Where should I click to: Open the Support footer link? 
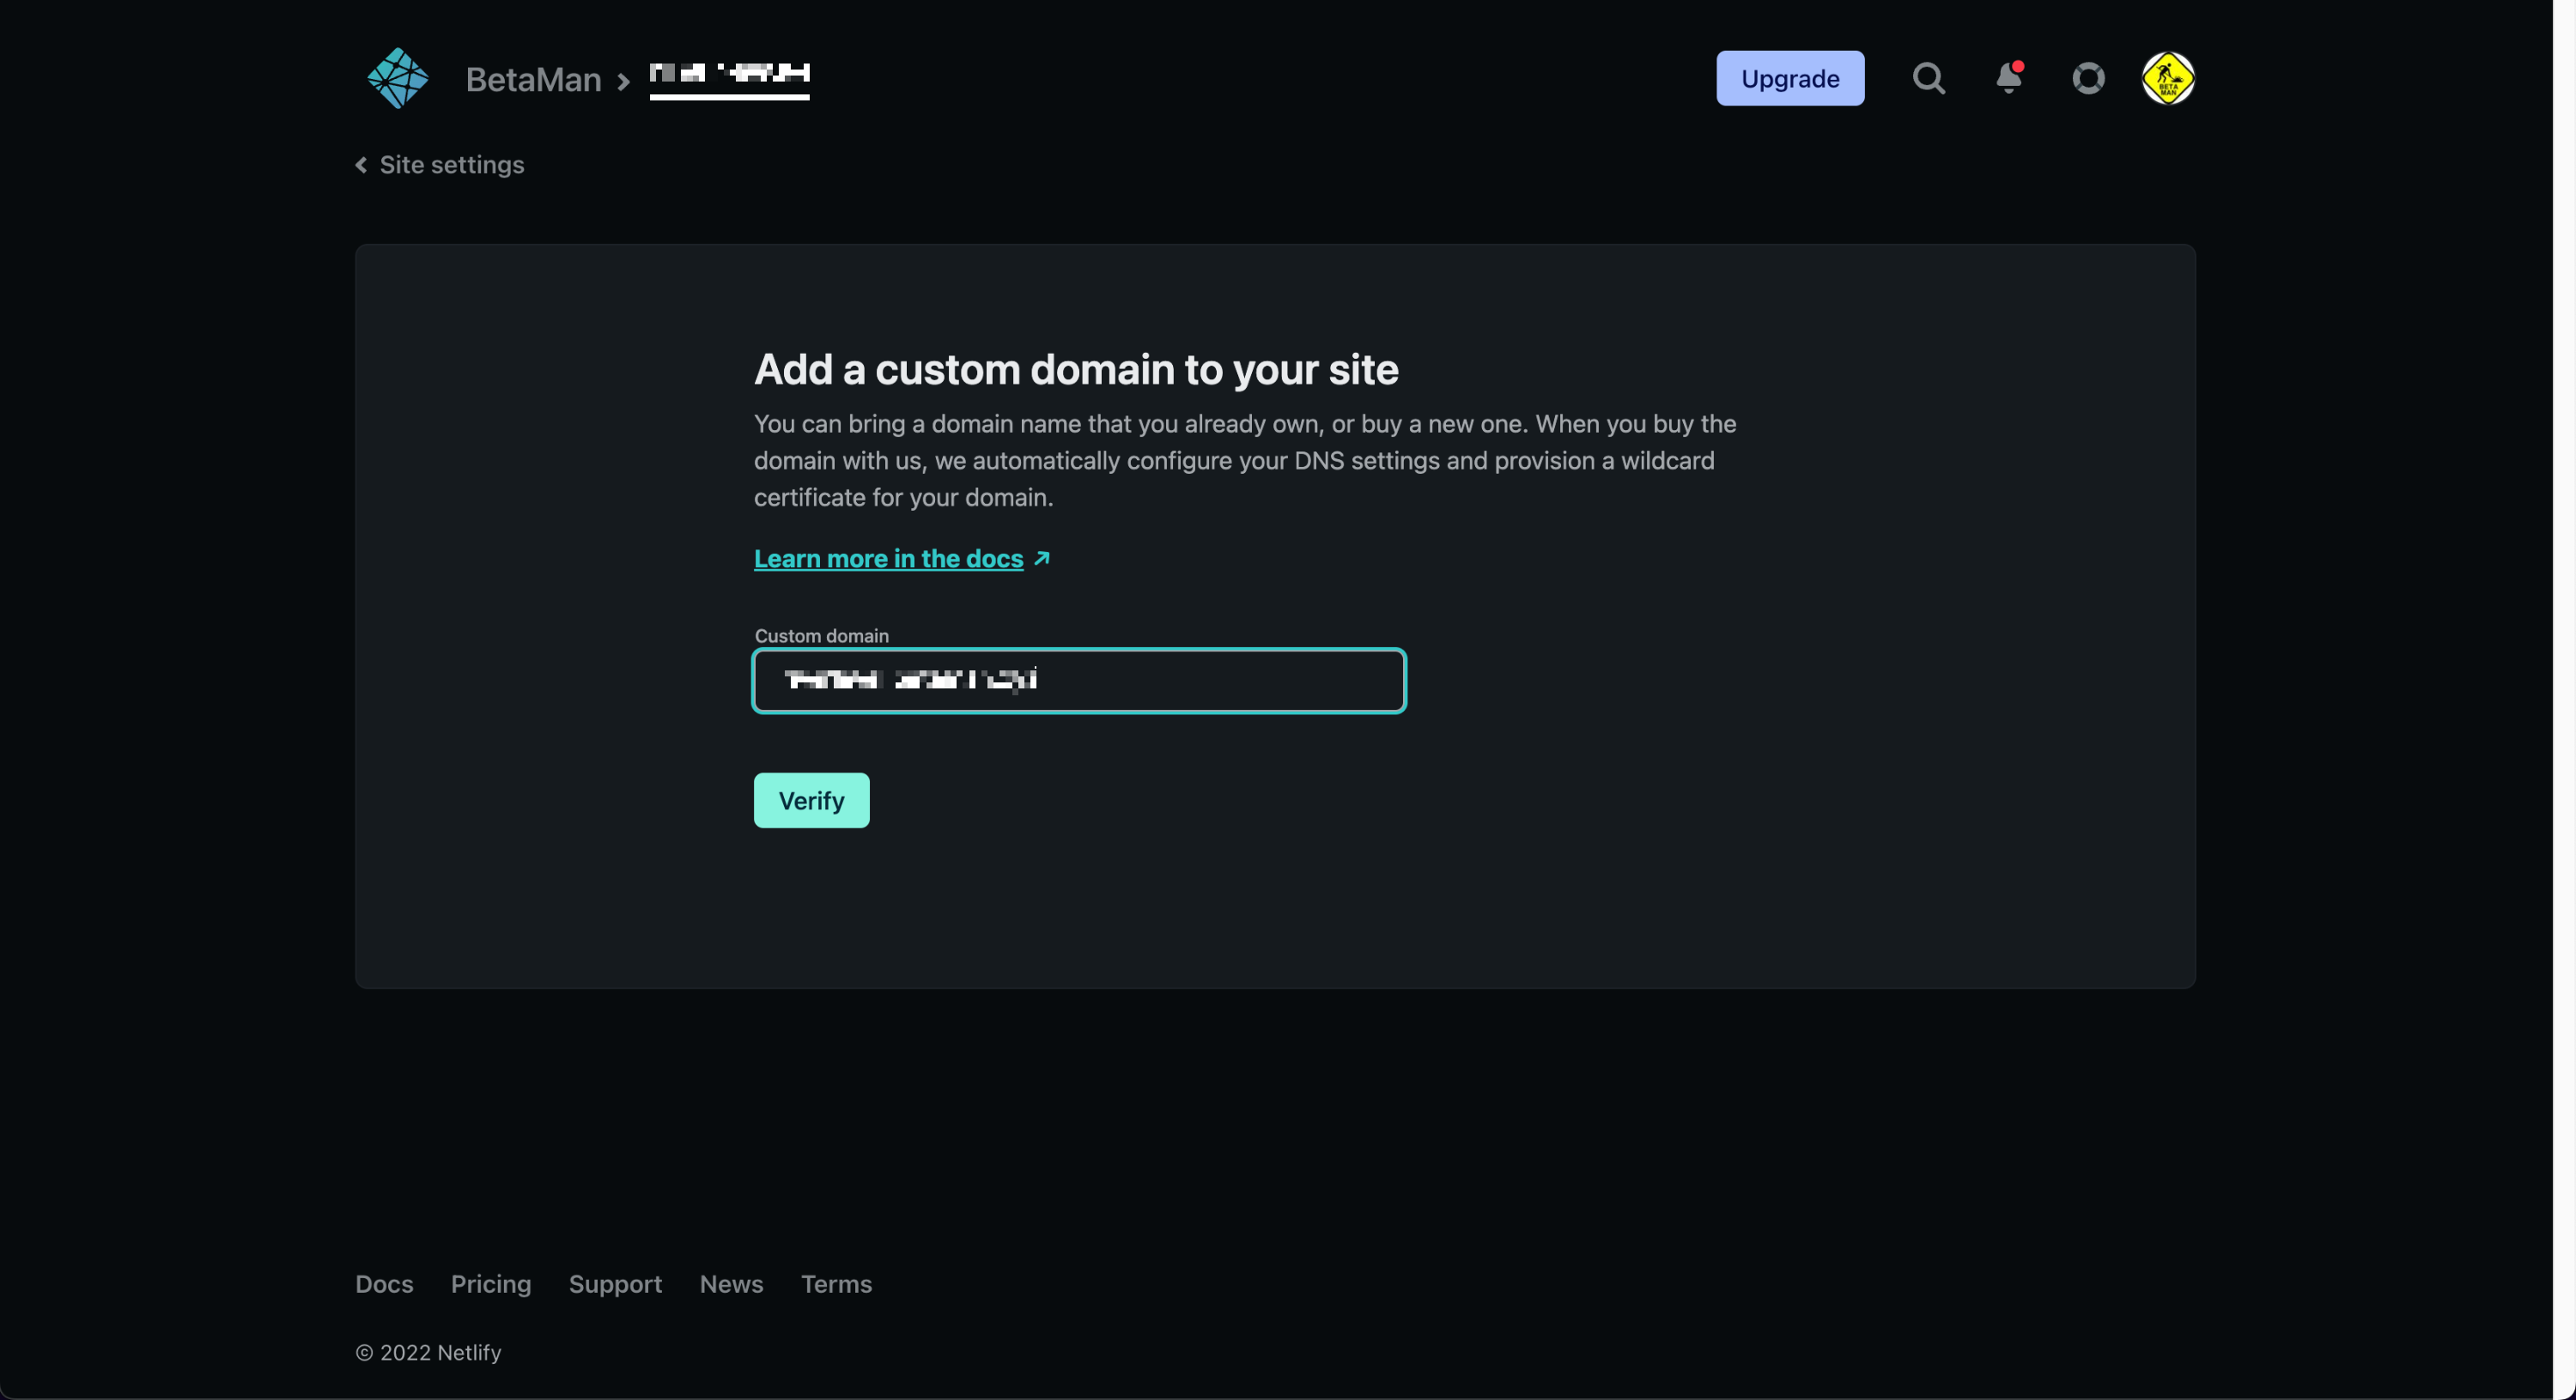615,1283
